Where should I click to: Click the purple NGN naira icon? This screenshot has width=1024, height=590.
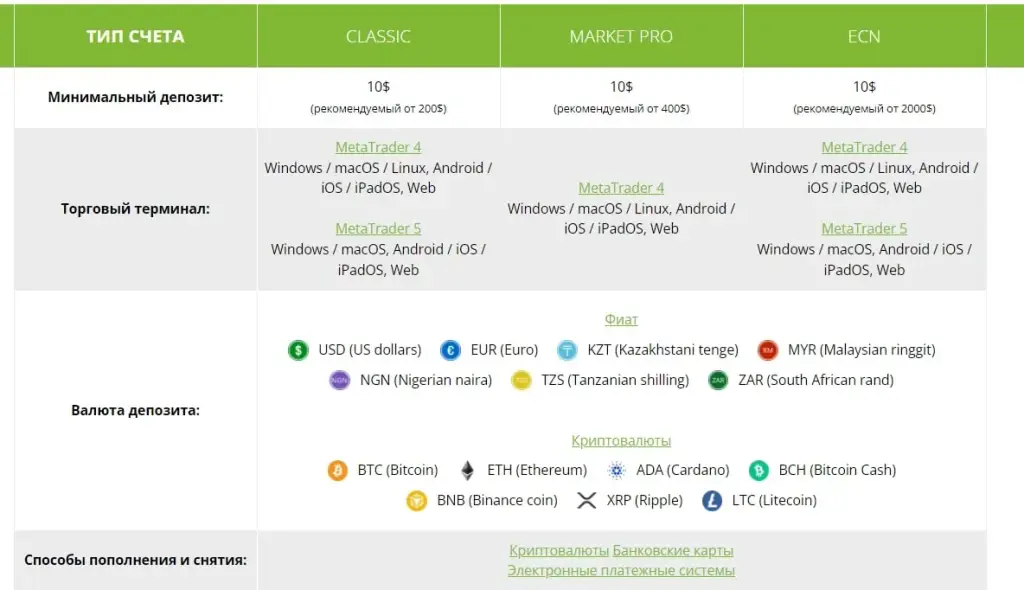[340, 380]
